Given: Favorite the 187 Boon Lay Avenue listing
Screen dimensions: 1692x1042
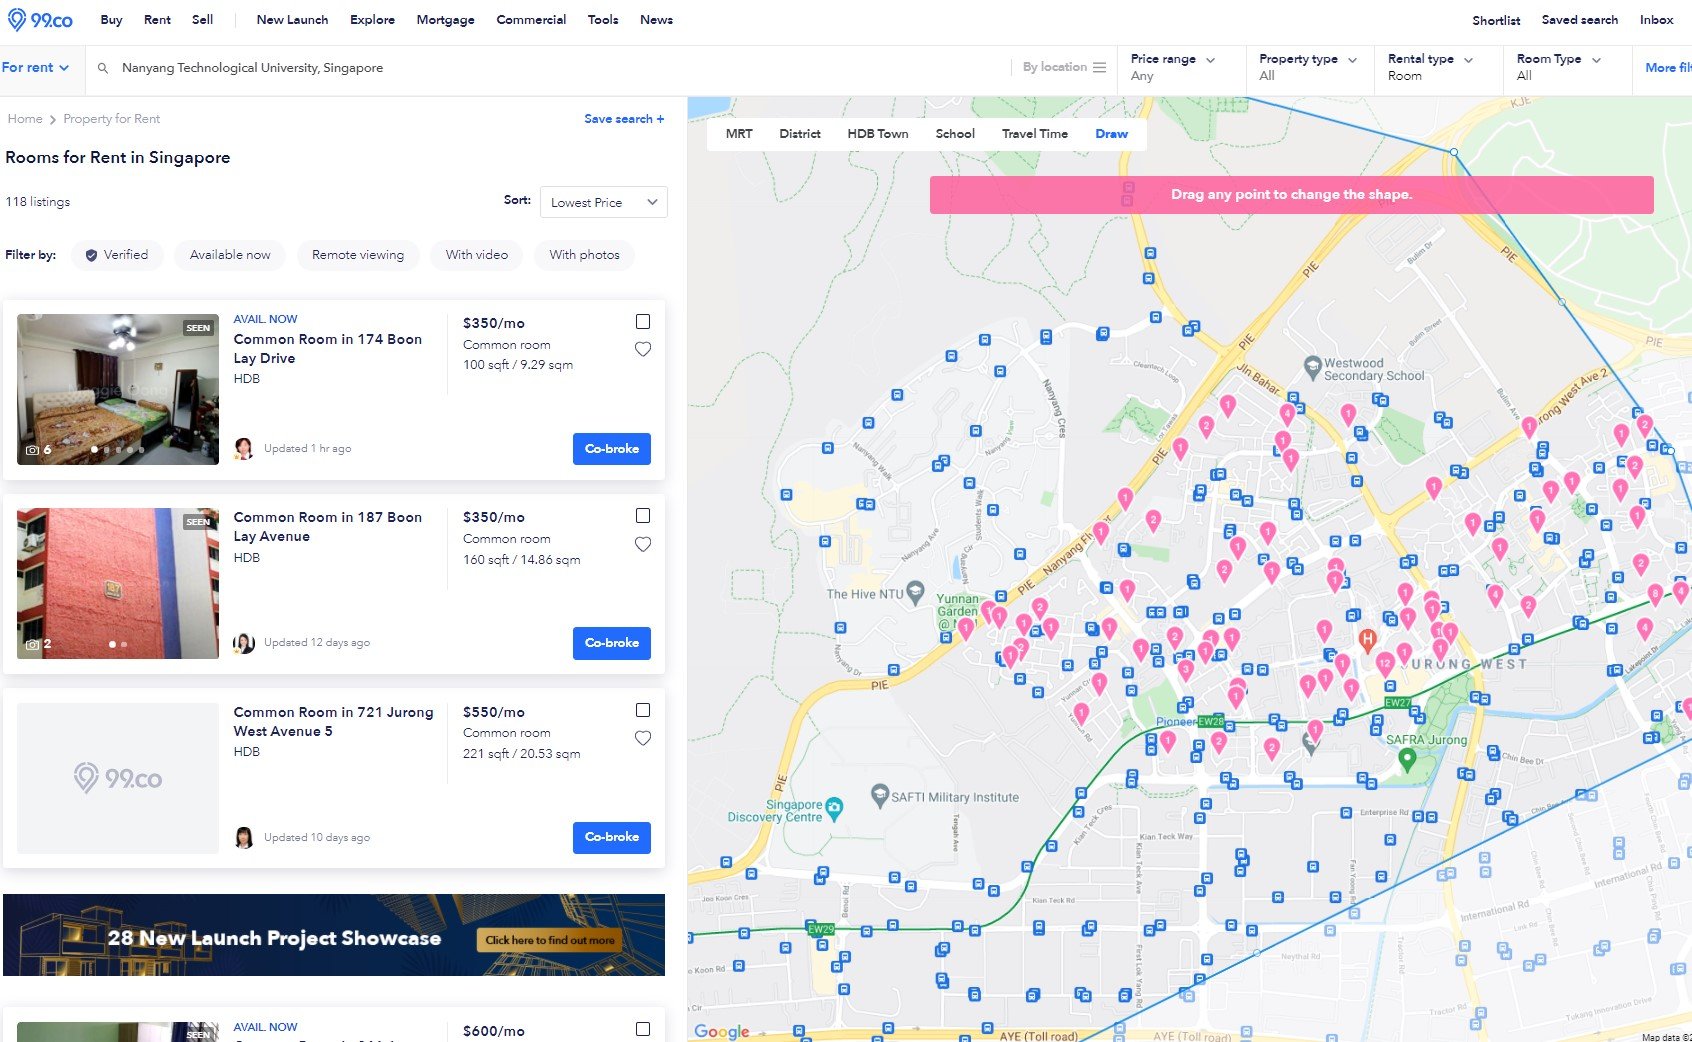Looking at the screenshot, I should click(x=643, y=544).
